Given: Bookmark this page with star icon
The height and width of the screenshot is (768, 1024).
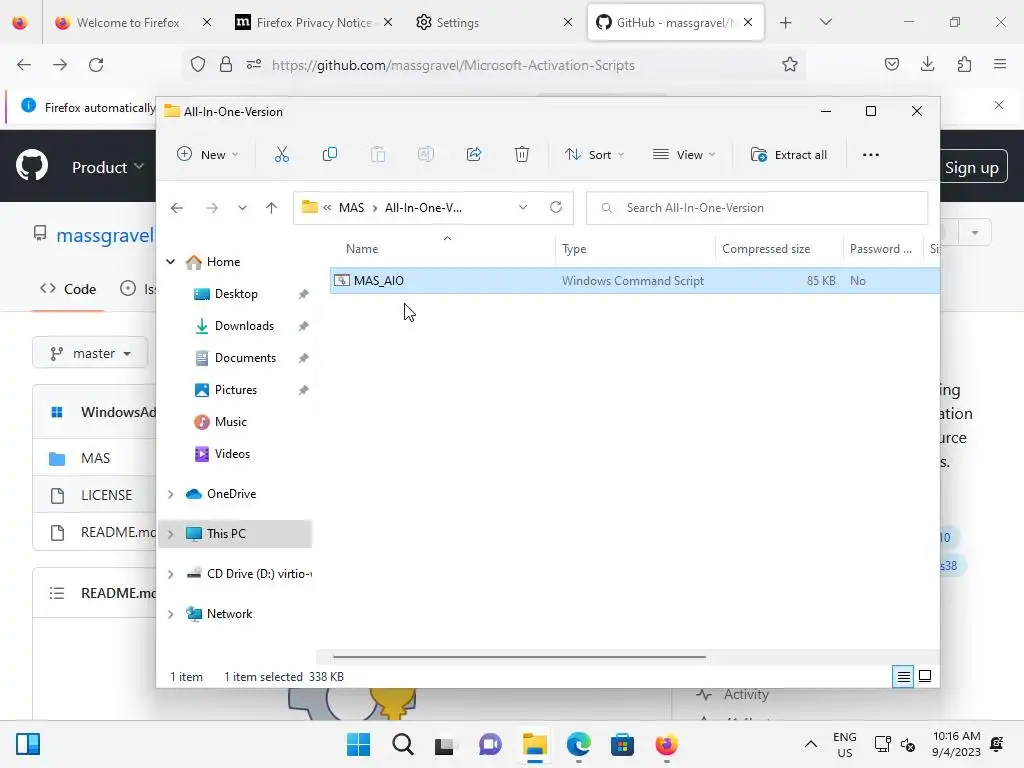Looking at the screenshot, I should click(x=790, y=64).
